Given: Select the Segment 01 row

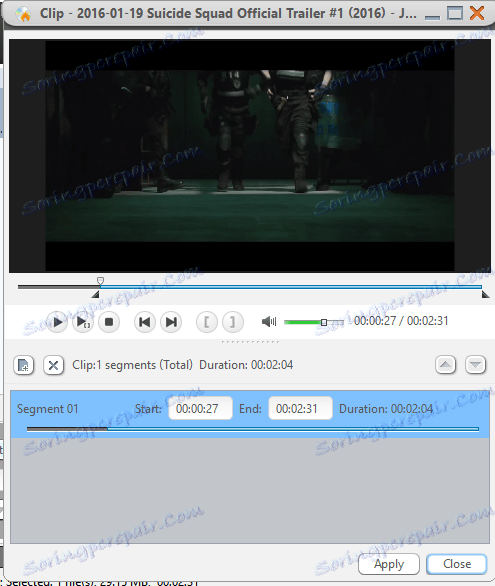Looking at the screenshot, I should click(x=250, y=414).
